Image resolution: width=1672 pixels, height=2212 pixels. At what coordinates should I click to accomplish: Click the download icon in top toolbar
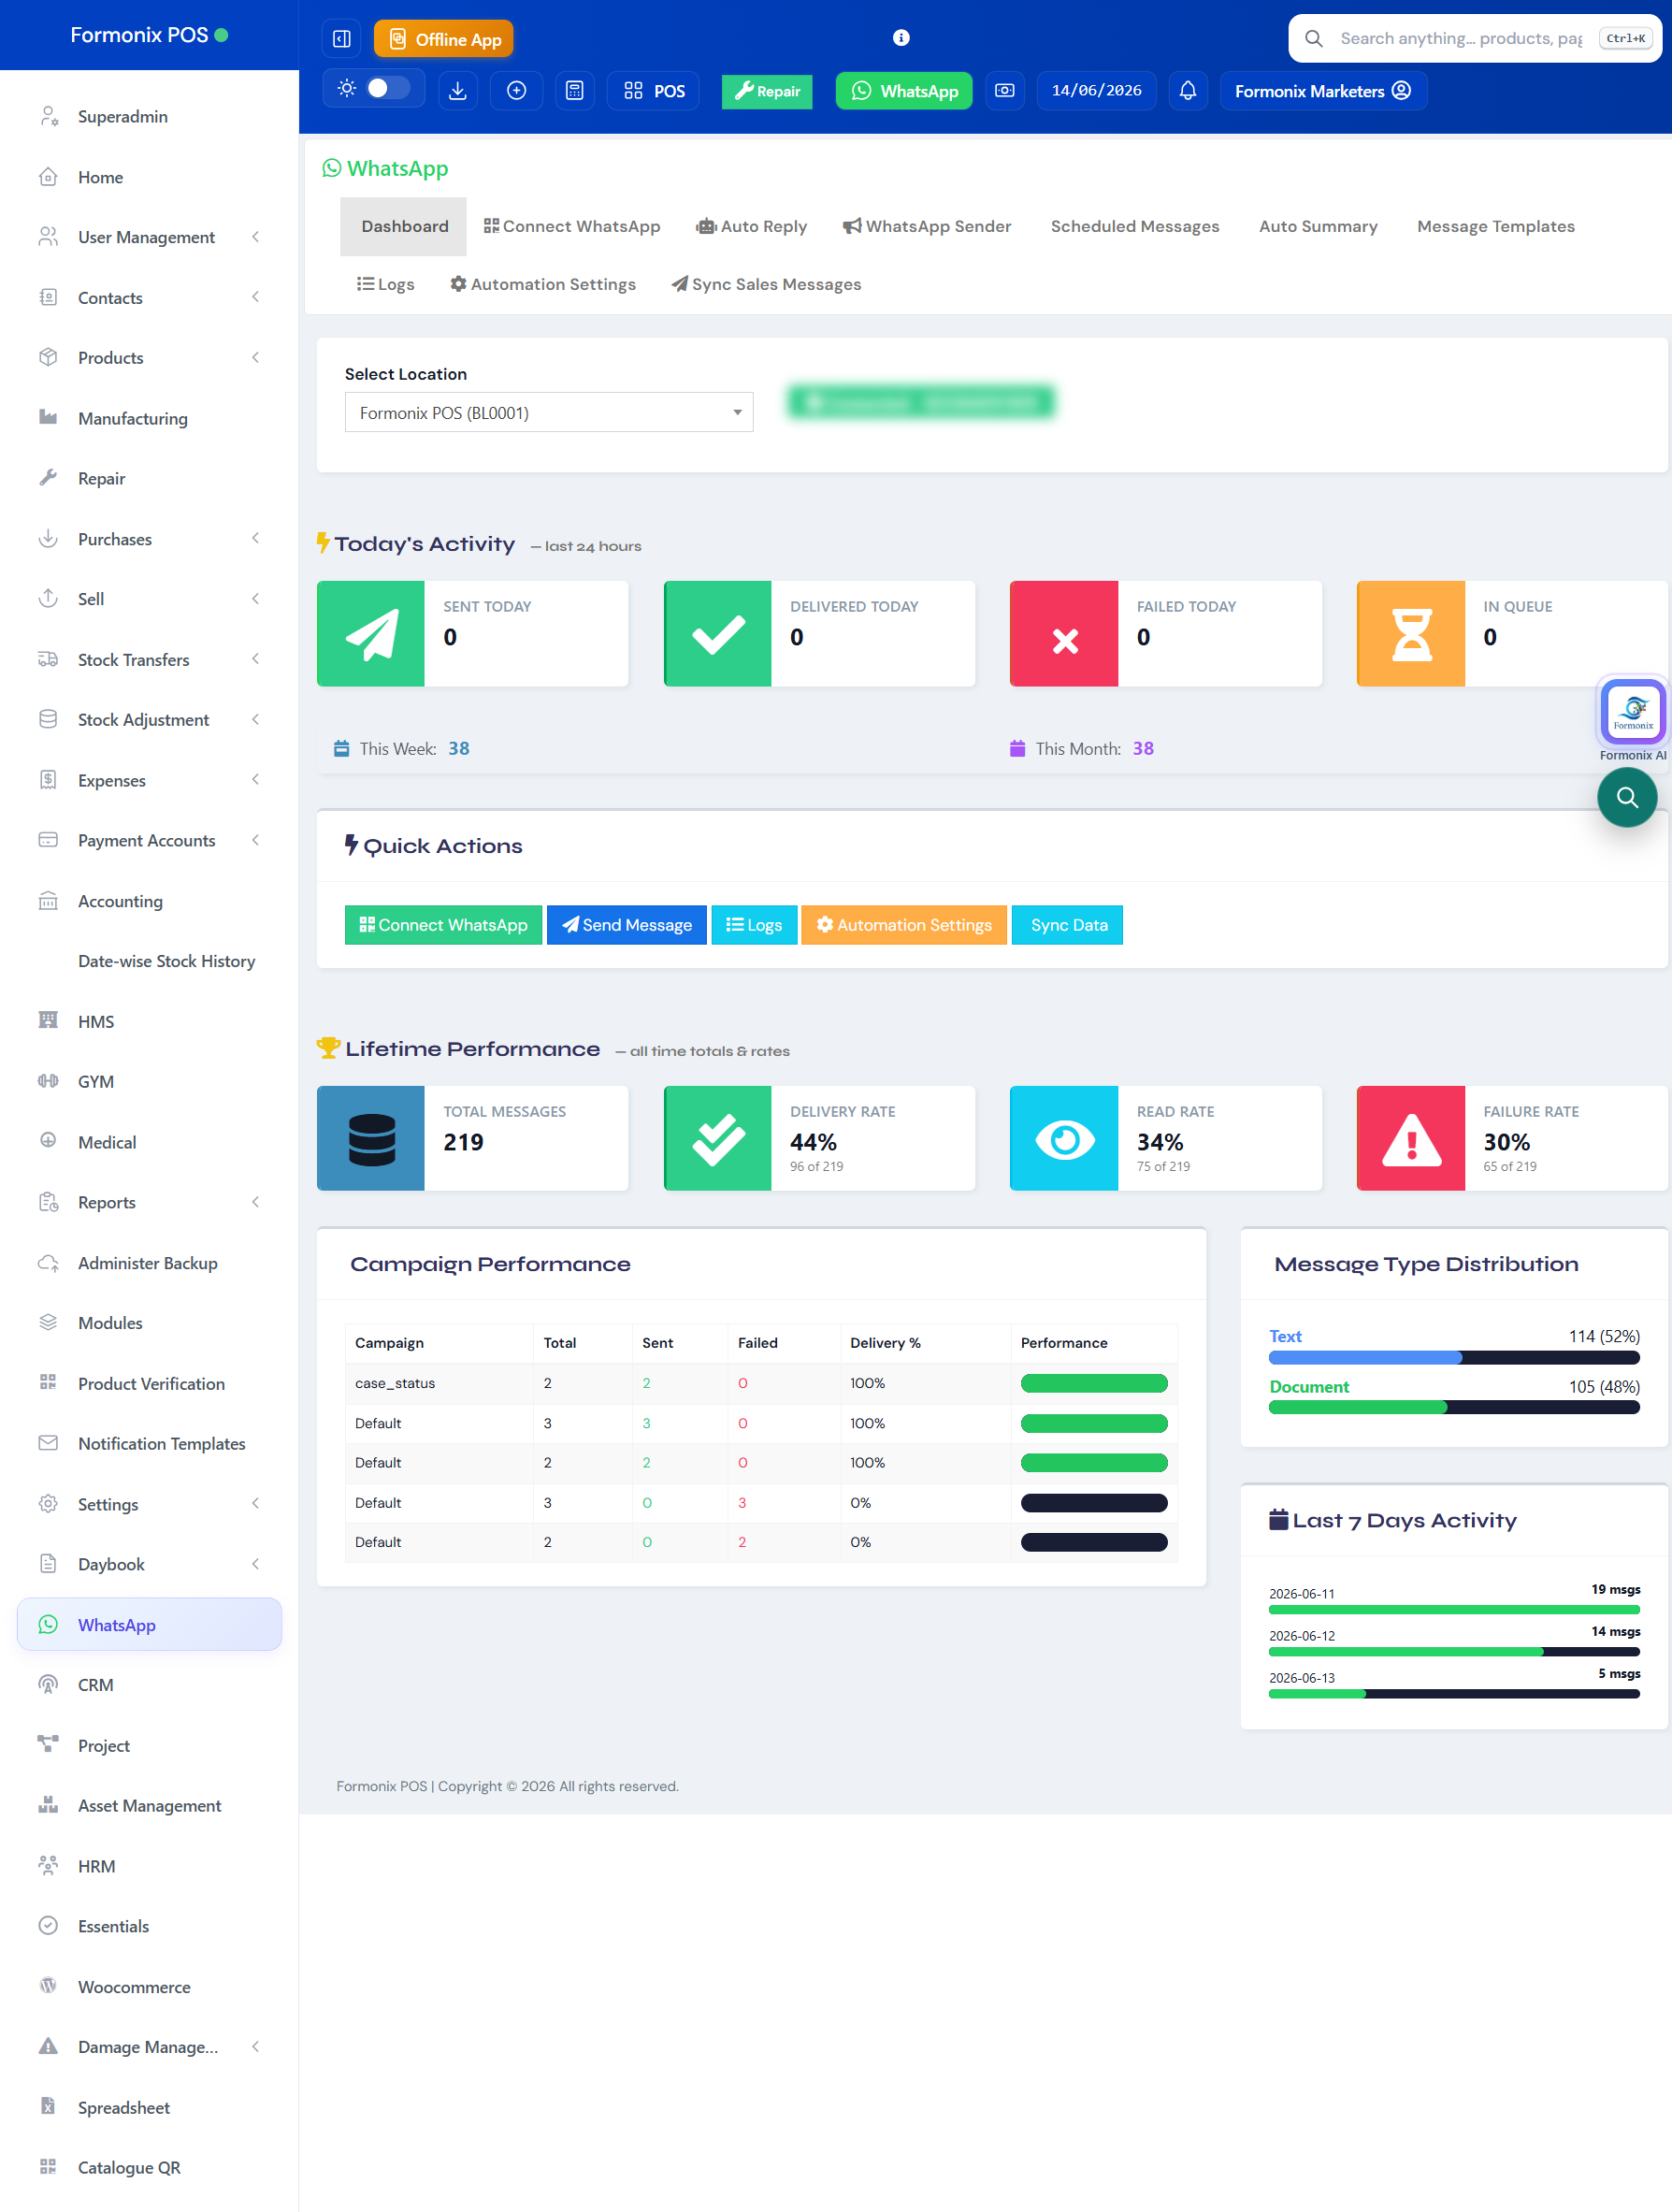pyautogui.click(x=458, y=91)
